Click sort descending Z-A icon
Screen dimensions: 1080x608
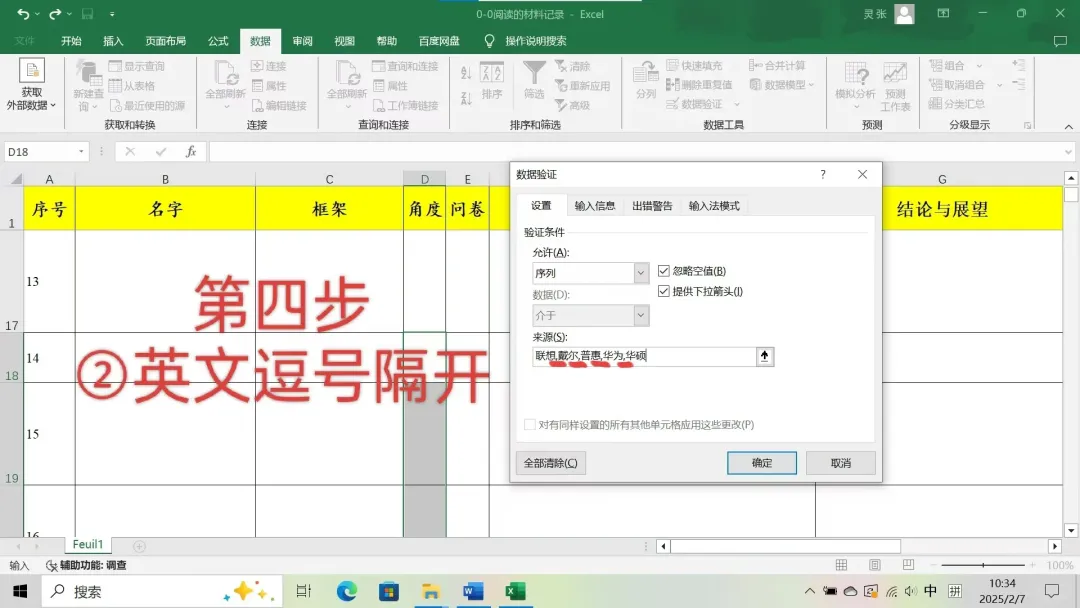pos(466,98)
